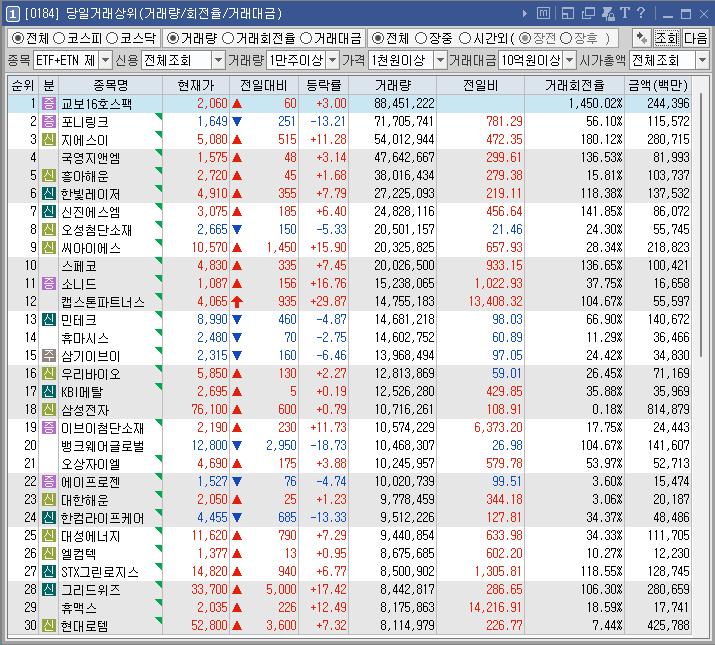Click the arrow icon in the title bar
This screenshot has width=715, height=645.
click(525, 14)
